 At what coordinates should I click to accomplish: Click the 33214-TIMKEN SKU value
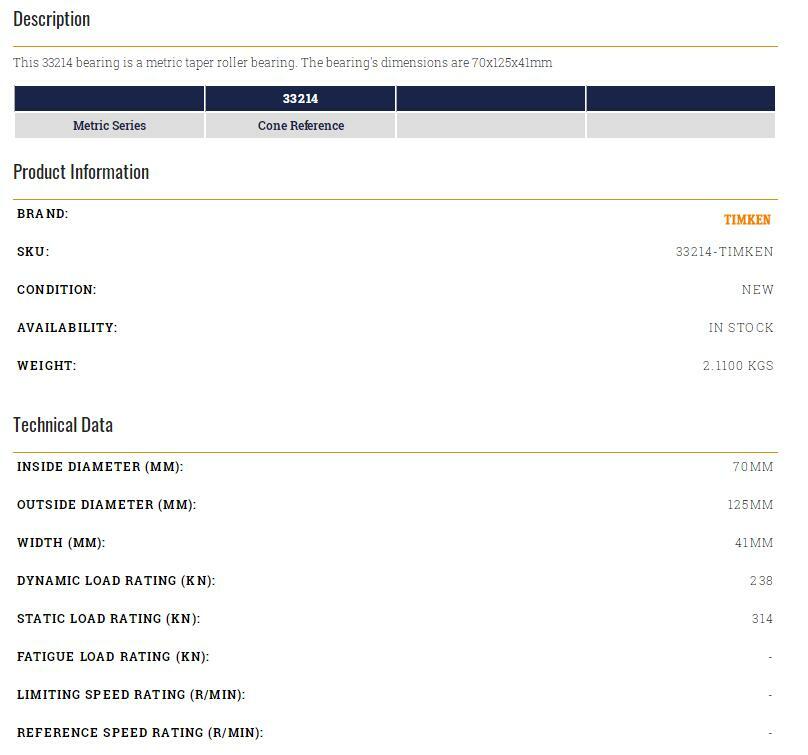724,252
